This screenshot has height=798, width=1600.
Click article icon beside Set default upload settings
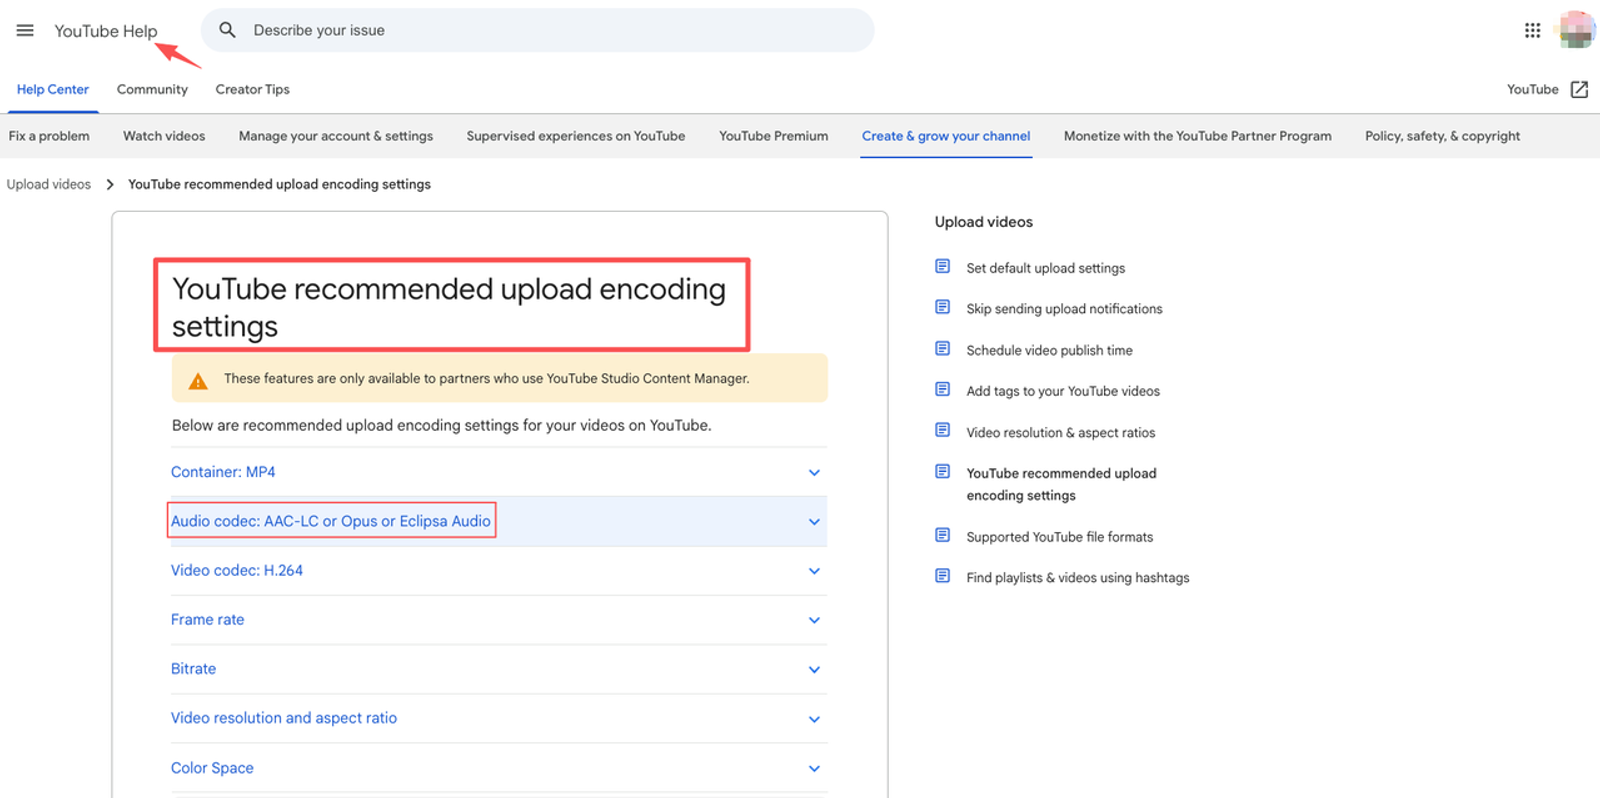942,266
